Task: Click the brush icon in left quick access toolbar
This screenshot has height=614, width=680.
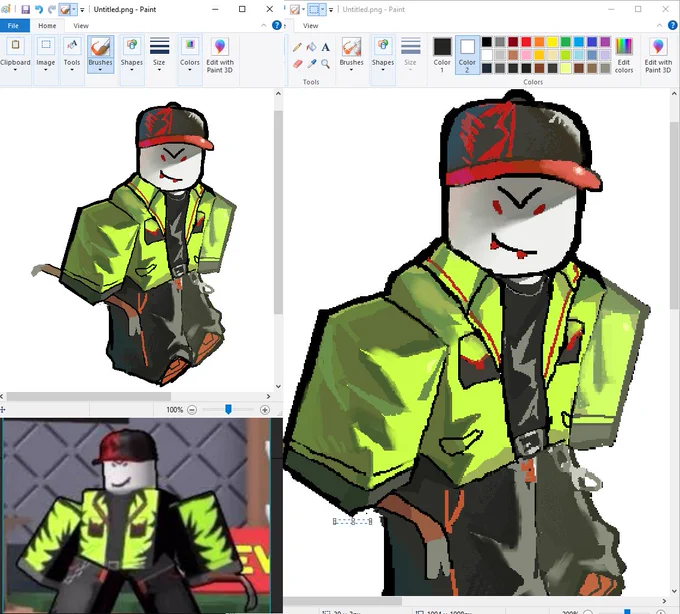Action: [x=65, y=9]
